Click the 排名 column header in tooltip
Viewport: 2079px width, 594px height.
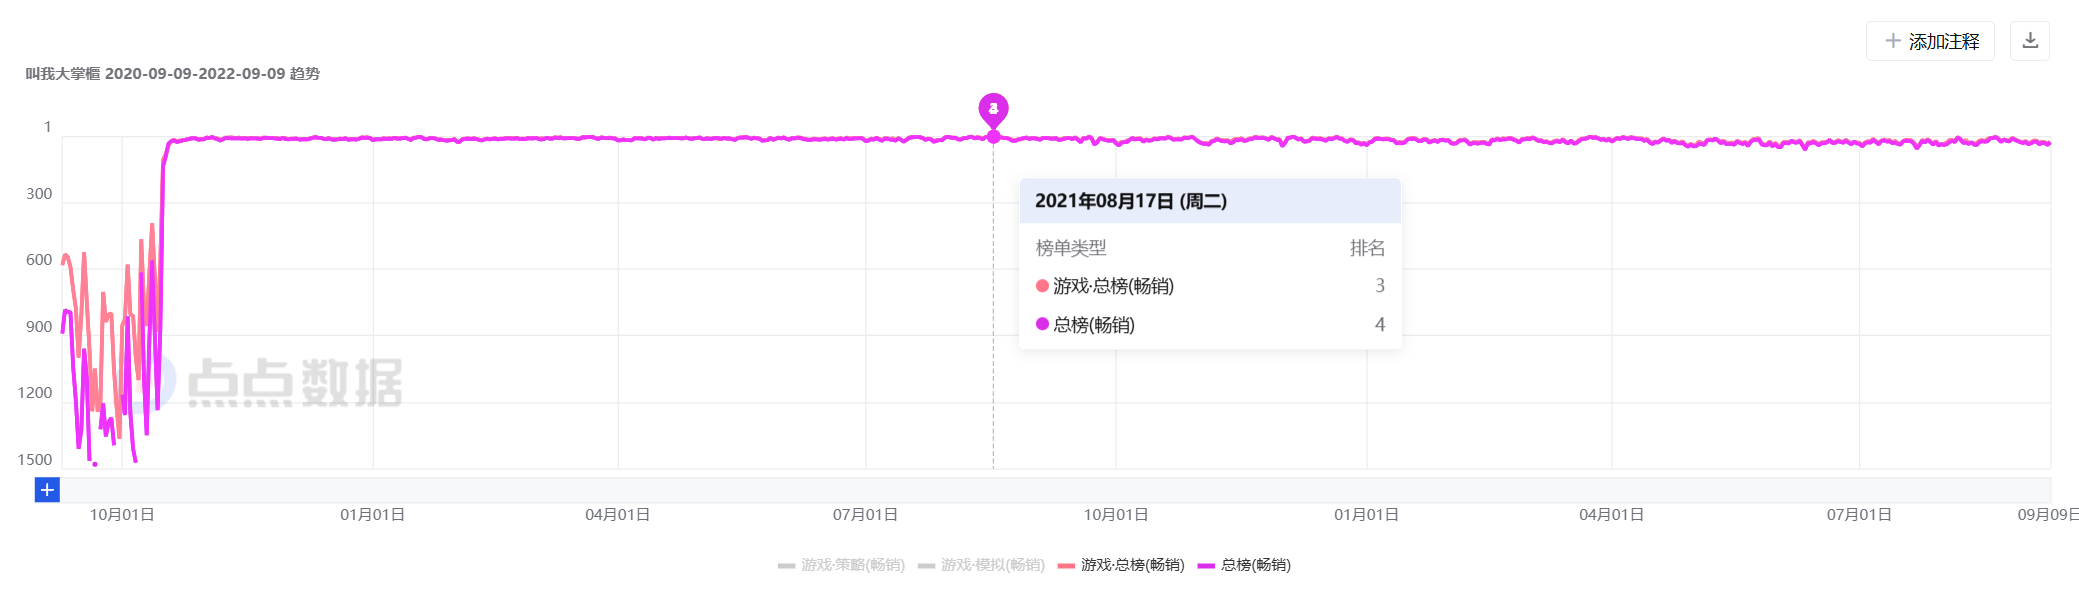[1367, 248]
